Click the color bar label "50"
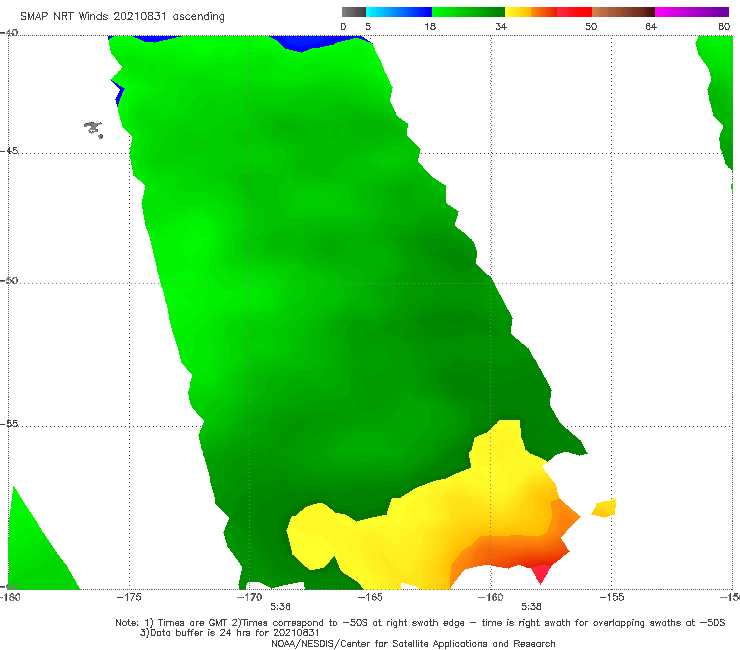Screen dimensions: 740x650 (591, 26)
